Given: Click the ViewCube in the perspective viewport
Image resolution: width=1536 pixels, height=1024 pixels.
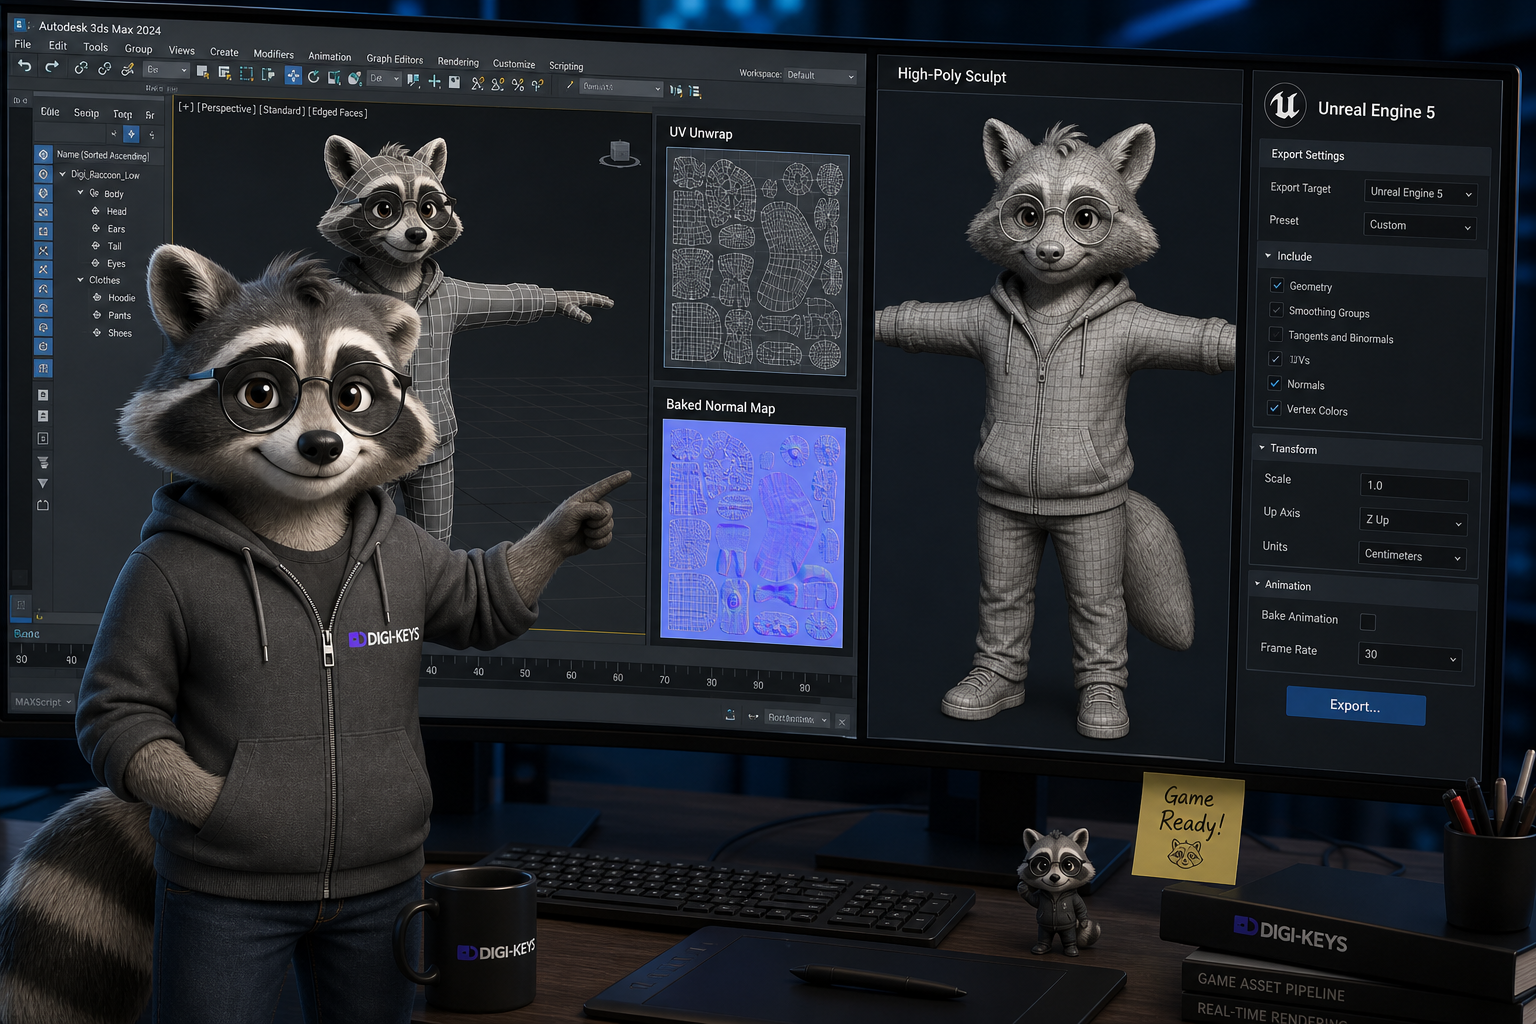Looking at the screenshot, I should coord(620,154).
